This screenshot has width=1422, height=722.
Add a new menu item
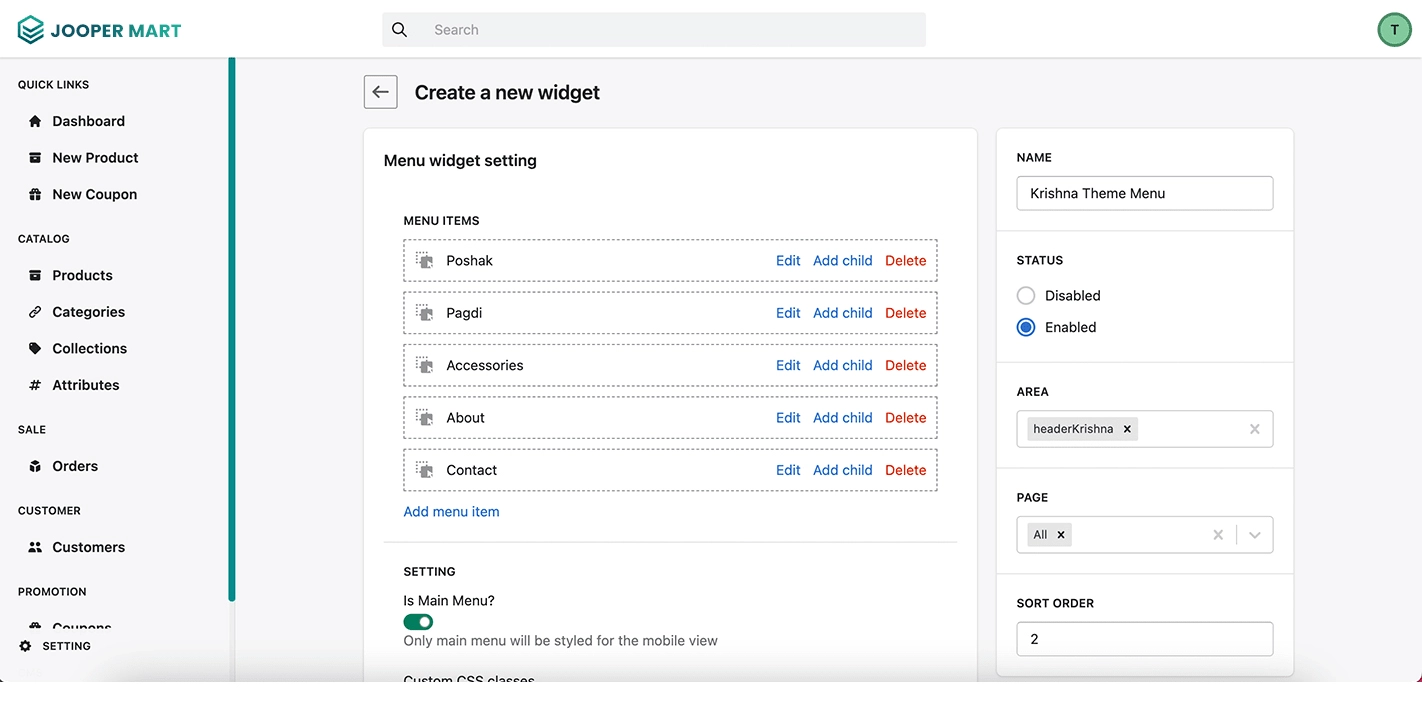click(x=451, y=511)
